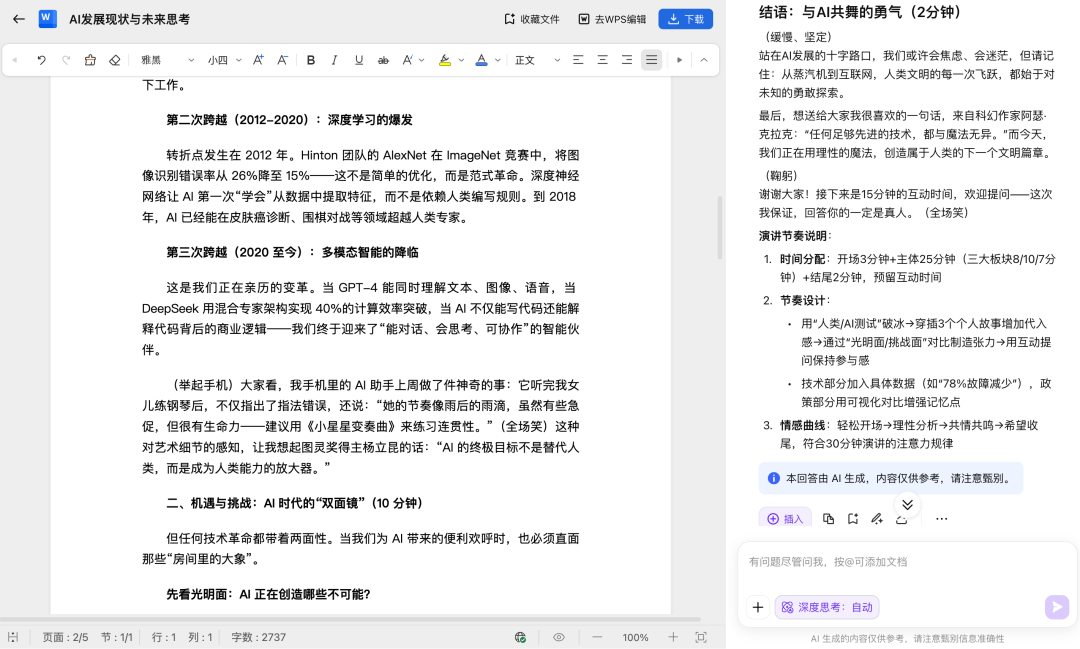The width and height of the screenshot is (1080, 649).
Task: Toggle strikethrough formatting
Action: (x=383, y=60)
